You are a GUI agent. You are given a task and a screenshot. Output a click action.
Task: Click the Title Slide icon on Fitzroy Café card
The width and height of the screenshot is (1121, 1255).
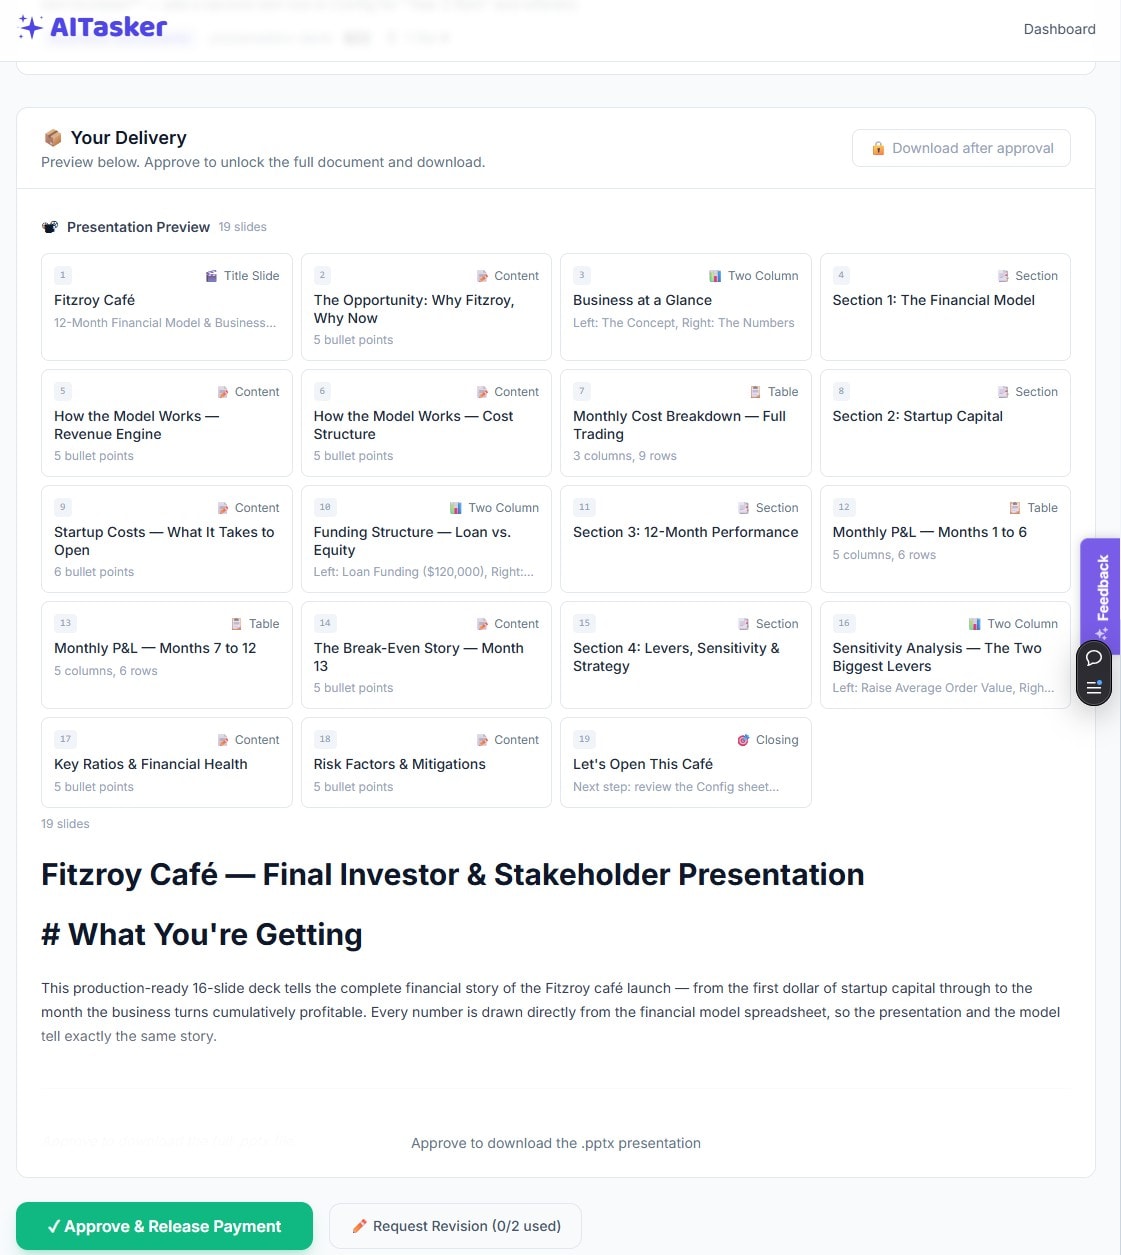[x=211, y=275]
